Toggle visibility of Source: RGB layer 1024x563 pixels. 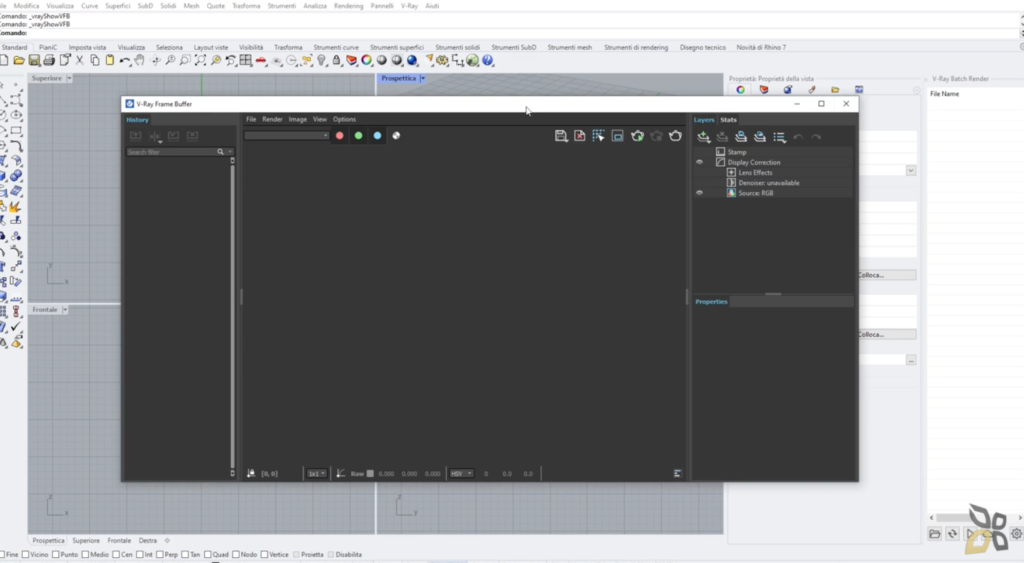pyautogui.click(x=699, y=193)
